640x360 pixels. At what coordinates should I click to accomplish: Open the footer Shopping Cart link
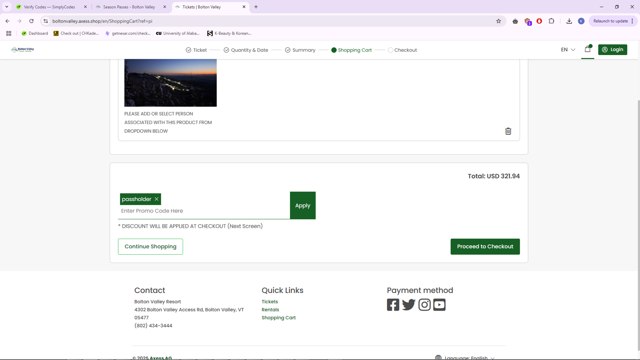click(278, 318)
